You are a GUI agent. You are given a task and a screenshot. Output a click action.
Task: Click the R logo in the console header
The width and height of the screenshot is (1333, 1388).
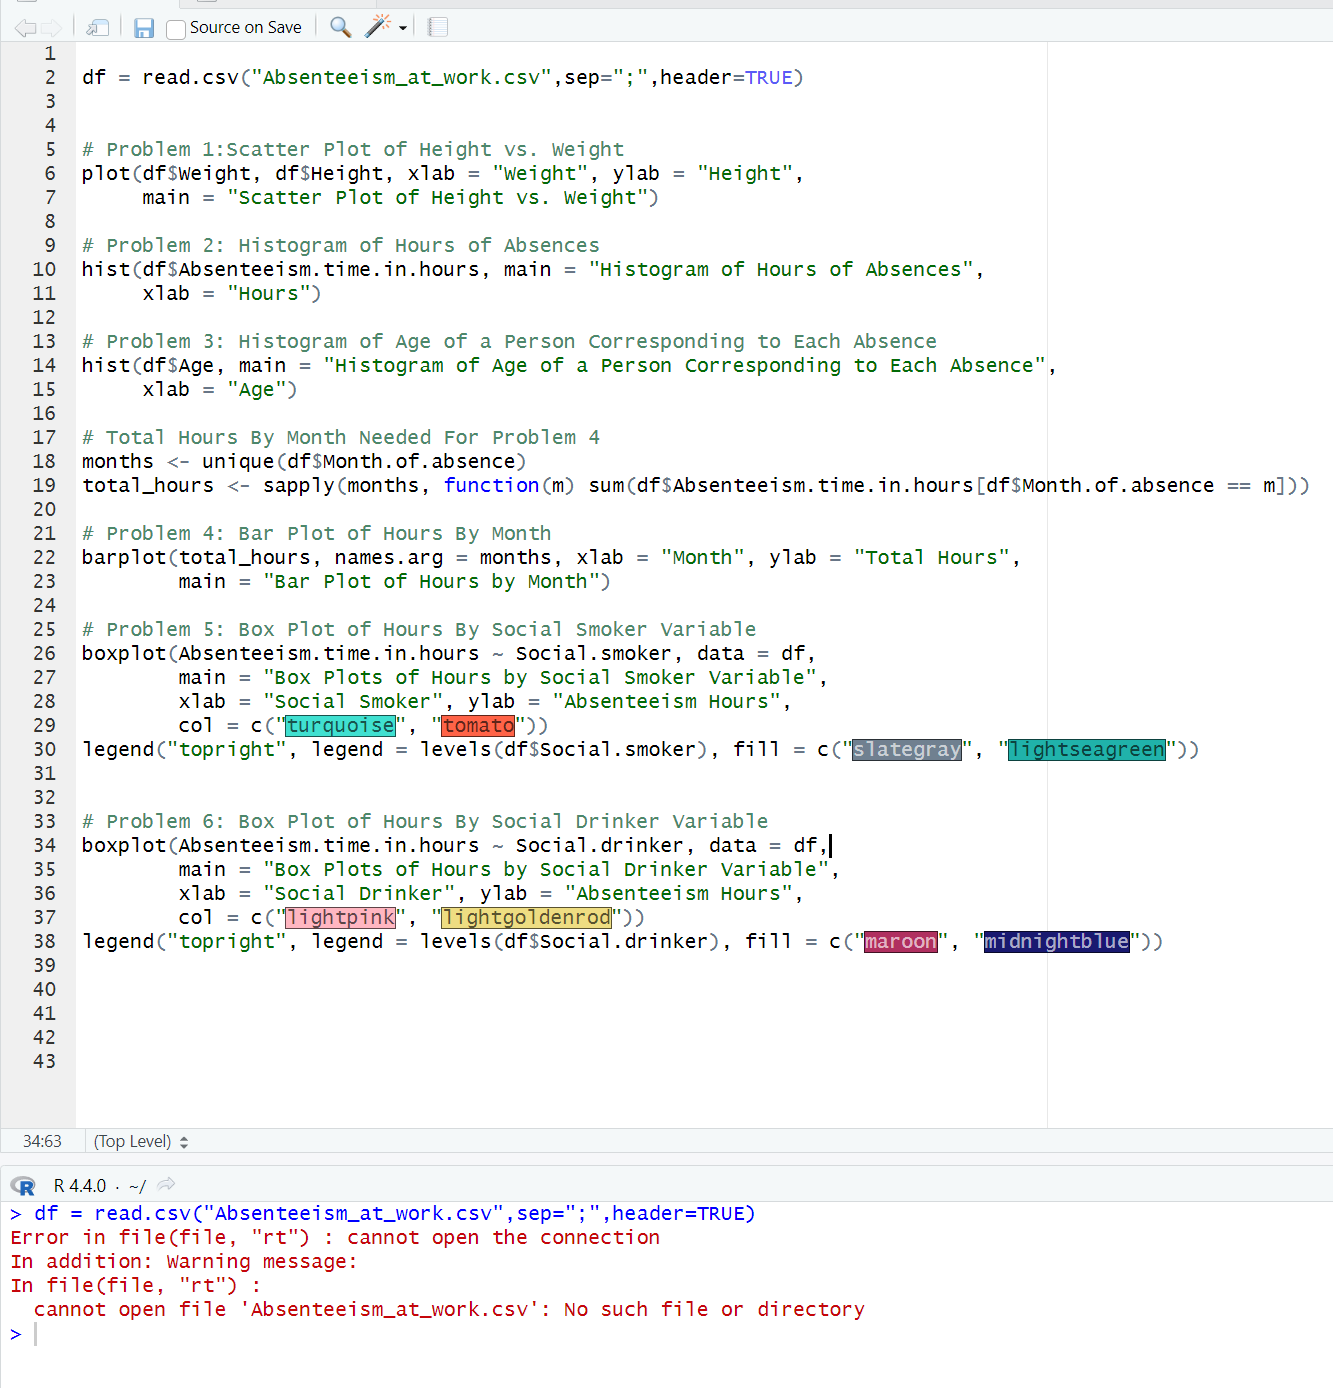tap(22, 1185)
